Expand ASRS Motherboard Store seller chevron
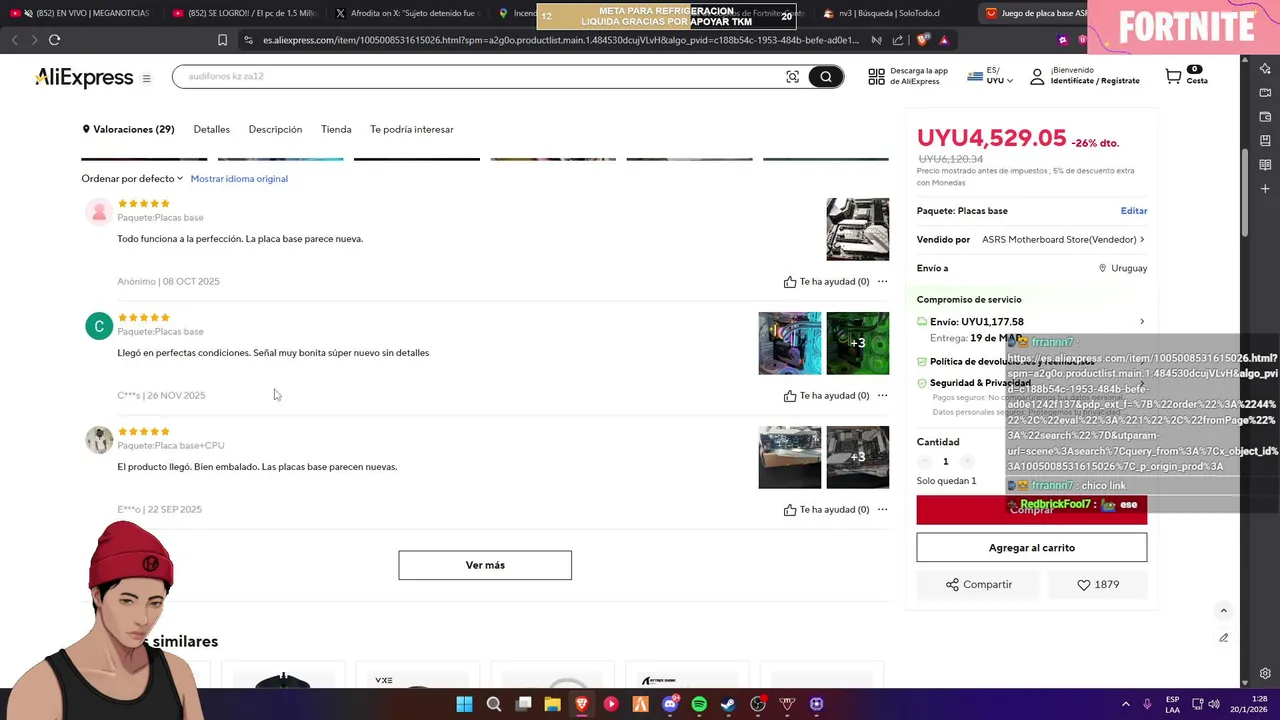1280x720 pixels. pyautogui.click(x=1142, y=240)
